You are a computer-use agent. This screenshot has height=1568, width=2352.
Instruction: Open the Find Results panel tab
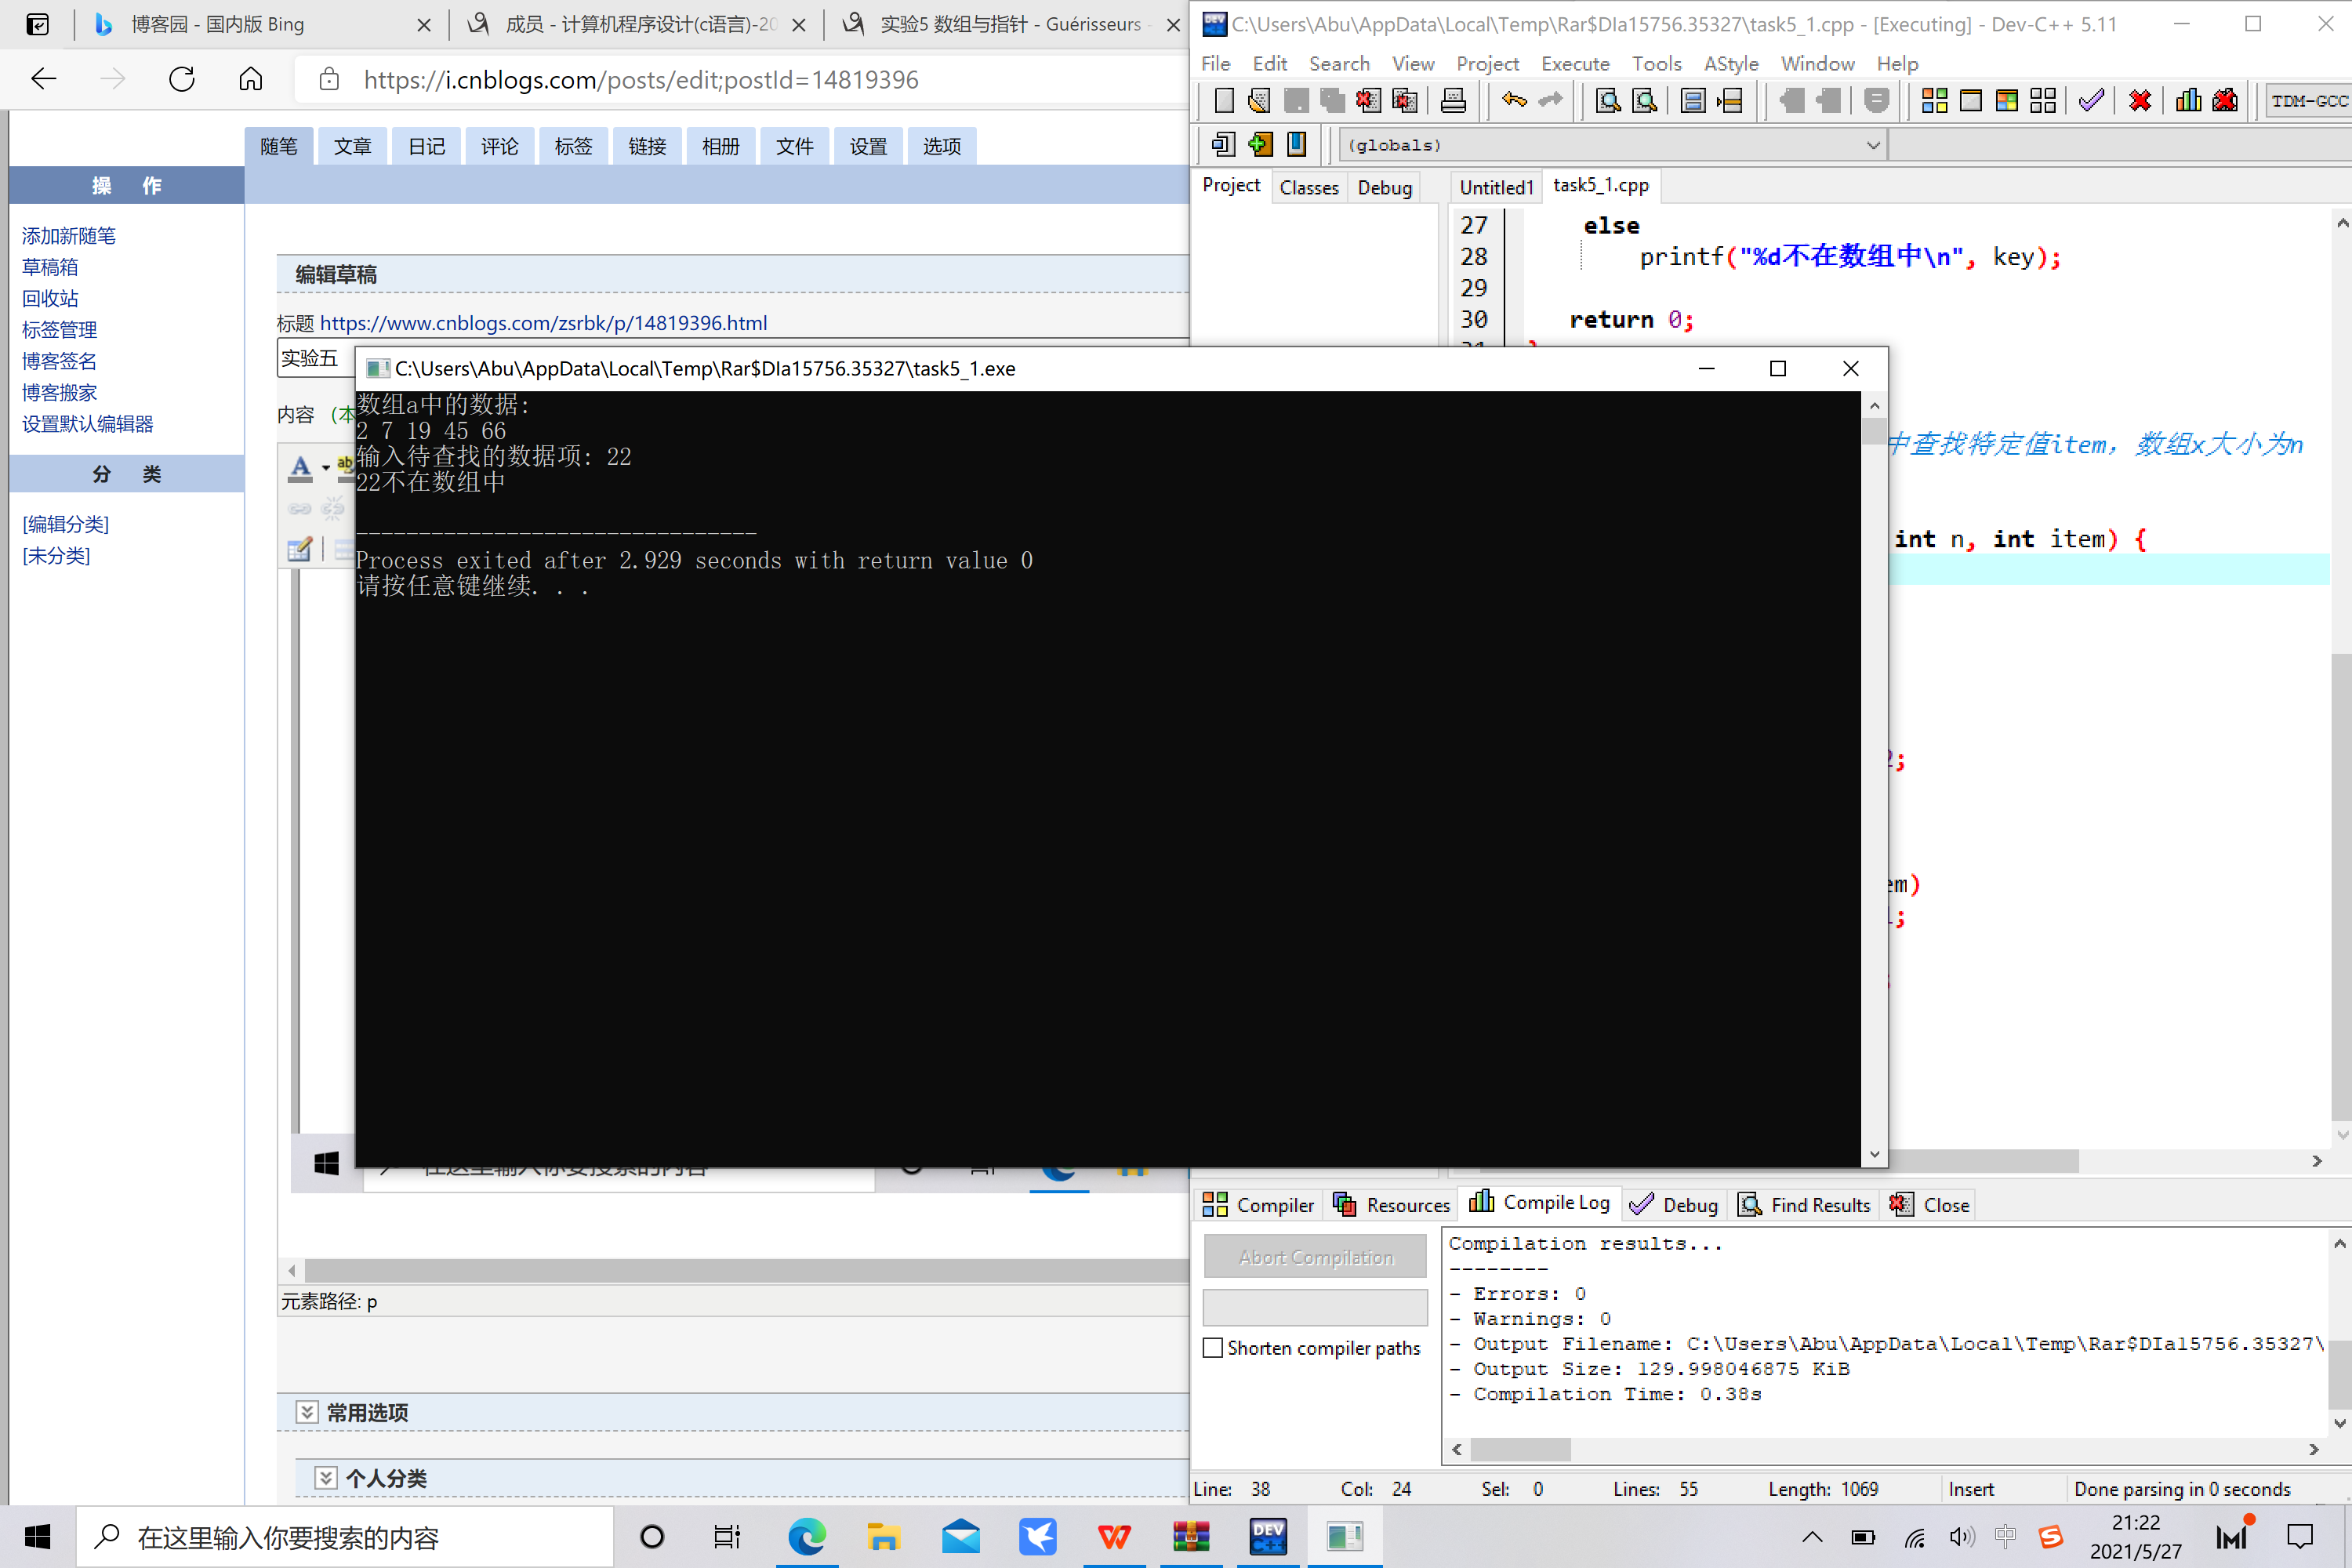pos(1805,1204)
